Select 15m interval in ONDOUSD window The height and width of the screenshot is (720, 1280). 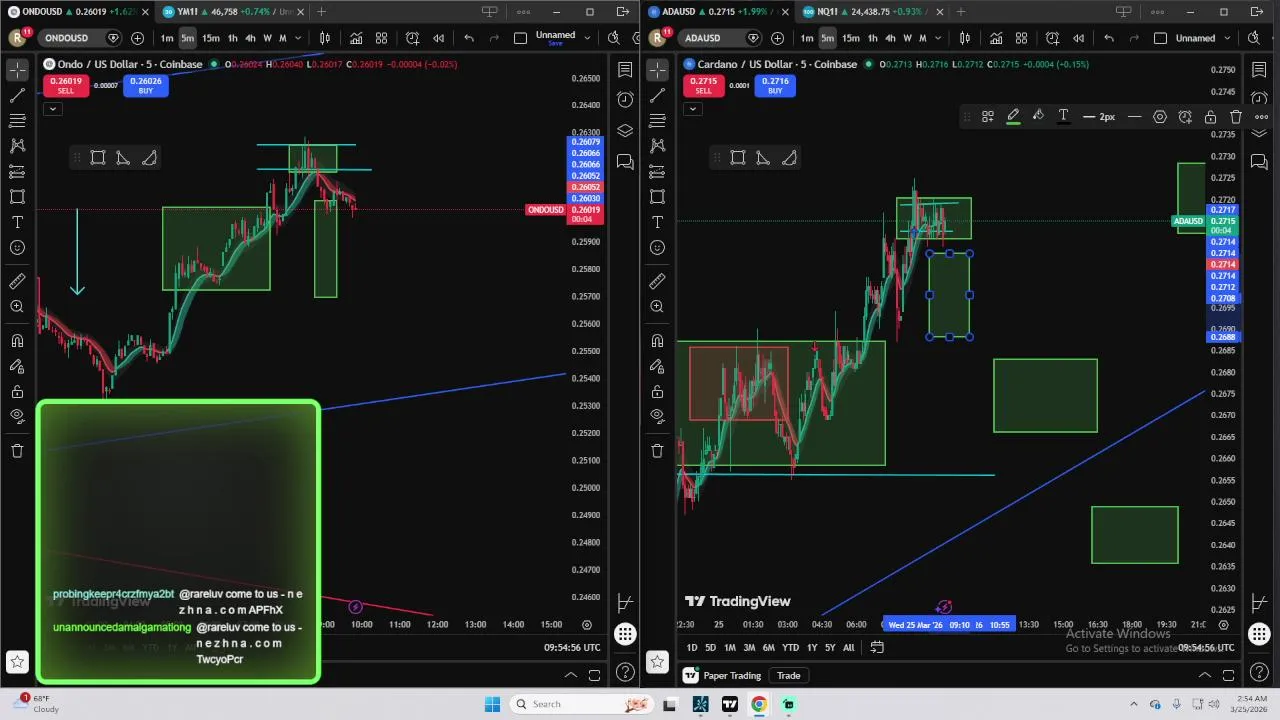click(x=211, y=38)
